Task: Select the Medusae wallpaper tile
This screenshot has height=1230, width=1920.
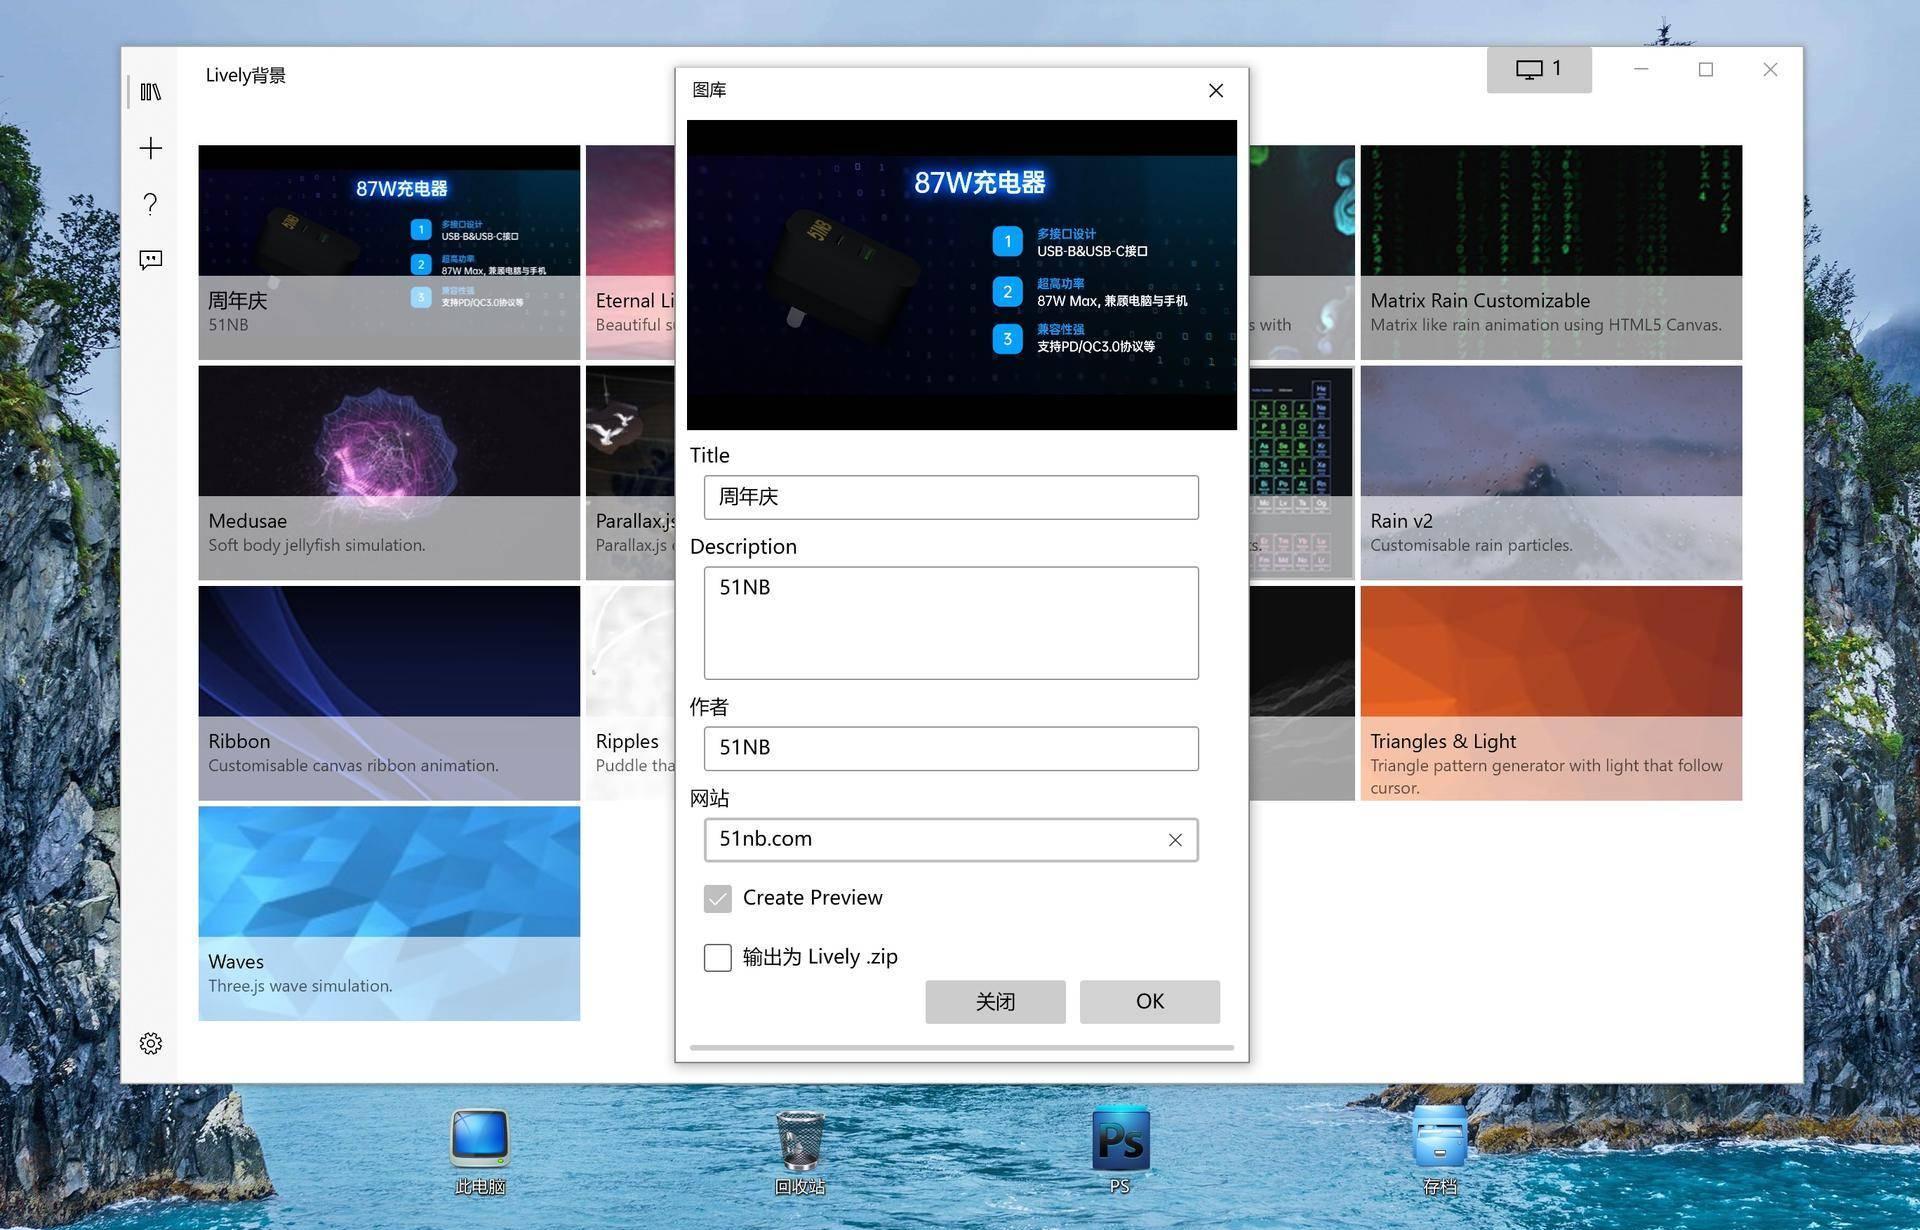Action: pyautogui.click(x=389, y=472)
